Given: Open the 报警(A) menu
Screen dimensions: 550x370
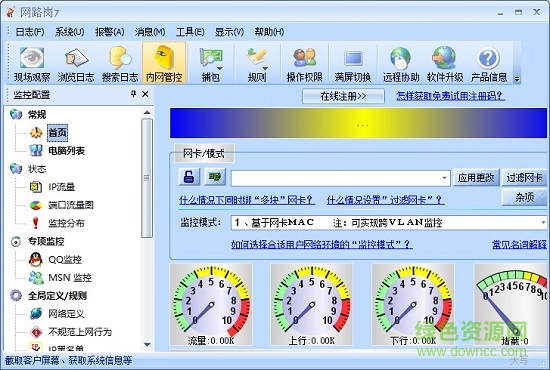Looking at the screenshot, I should click(109, 32).
